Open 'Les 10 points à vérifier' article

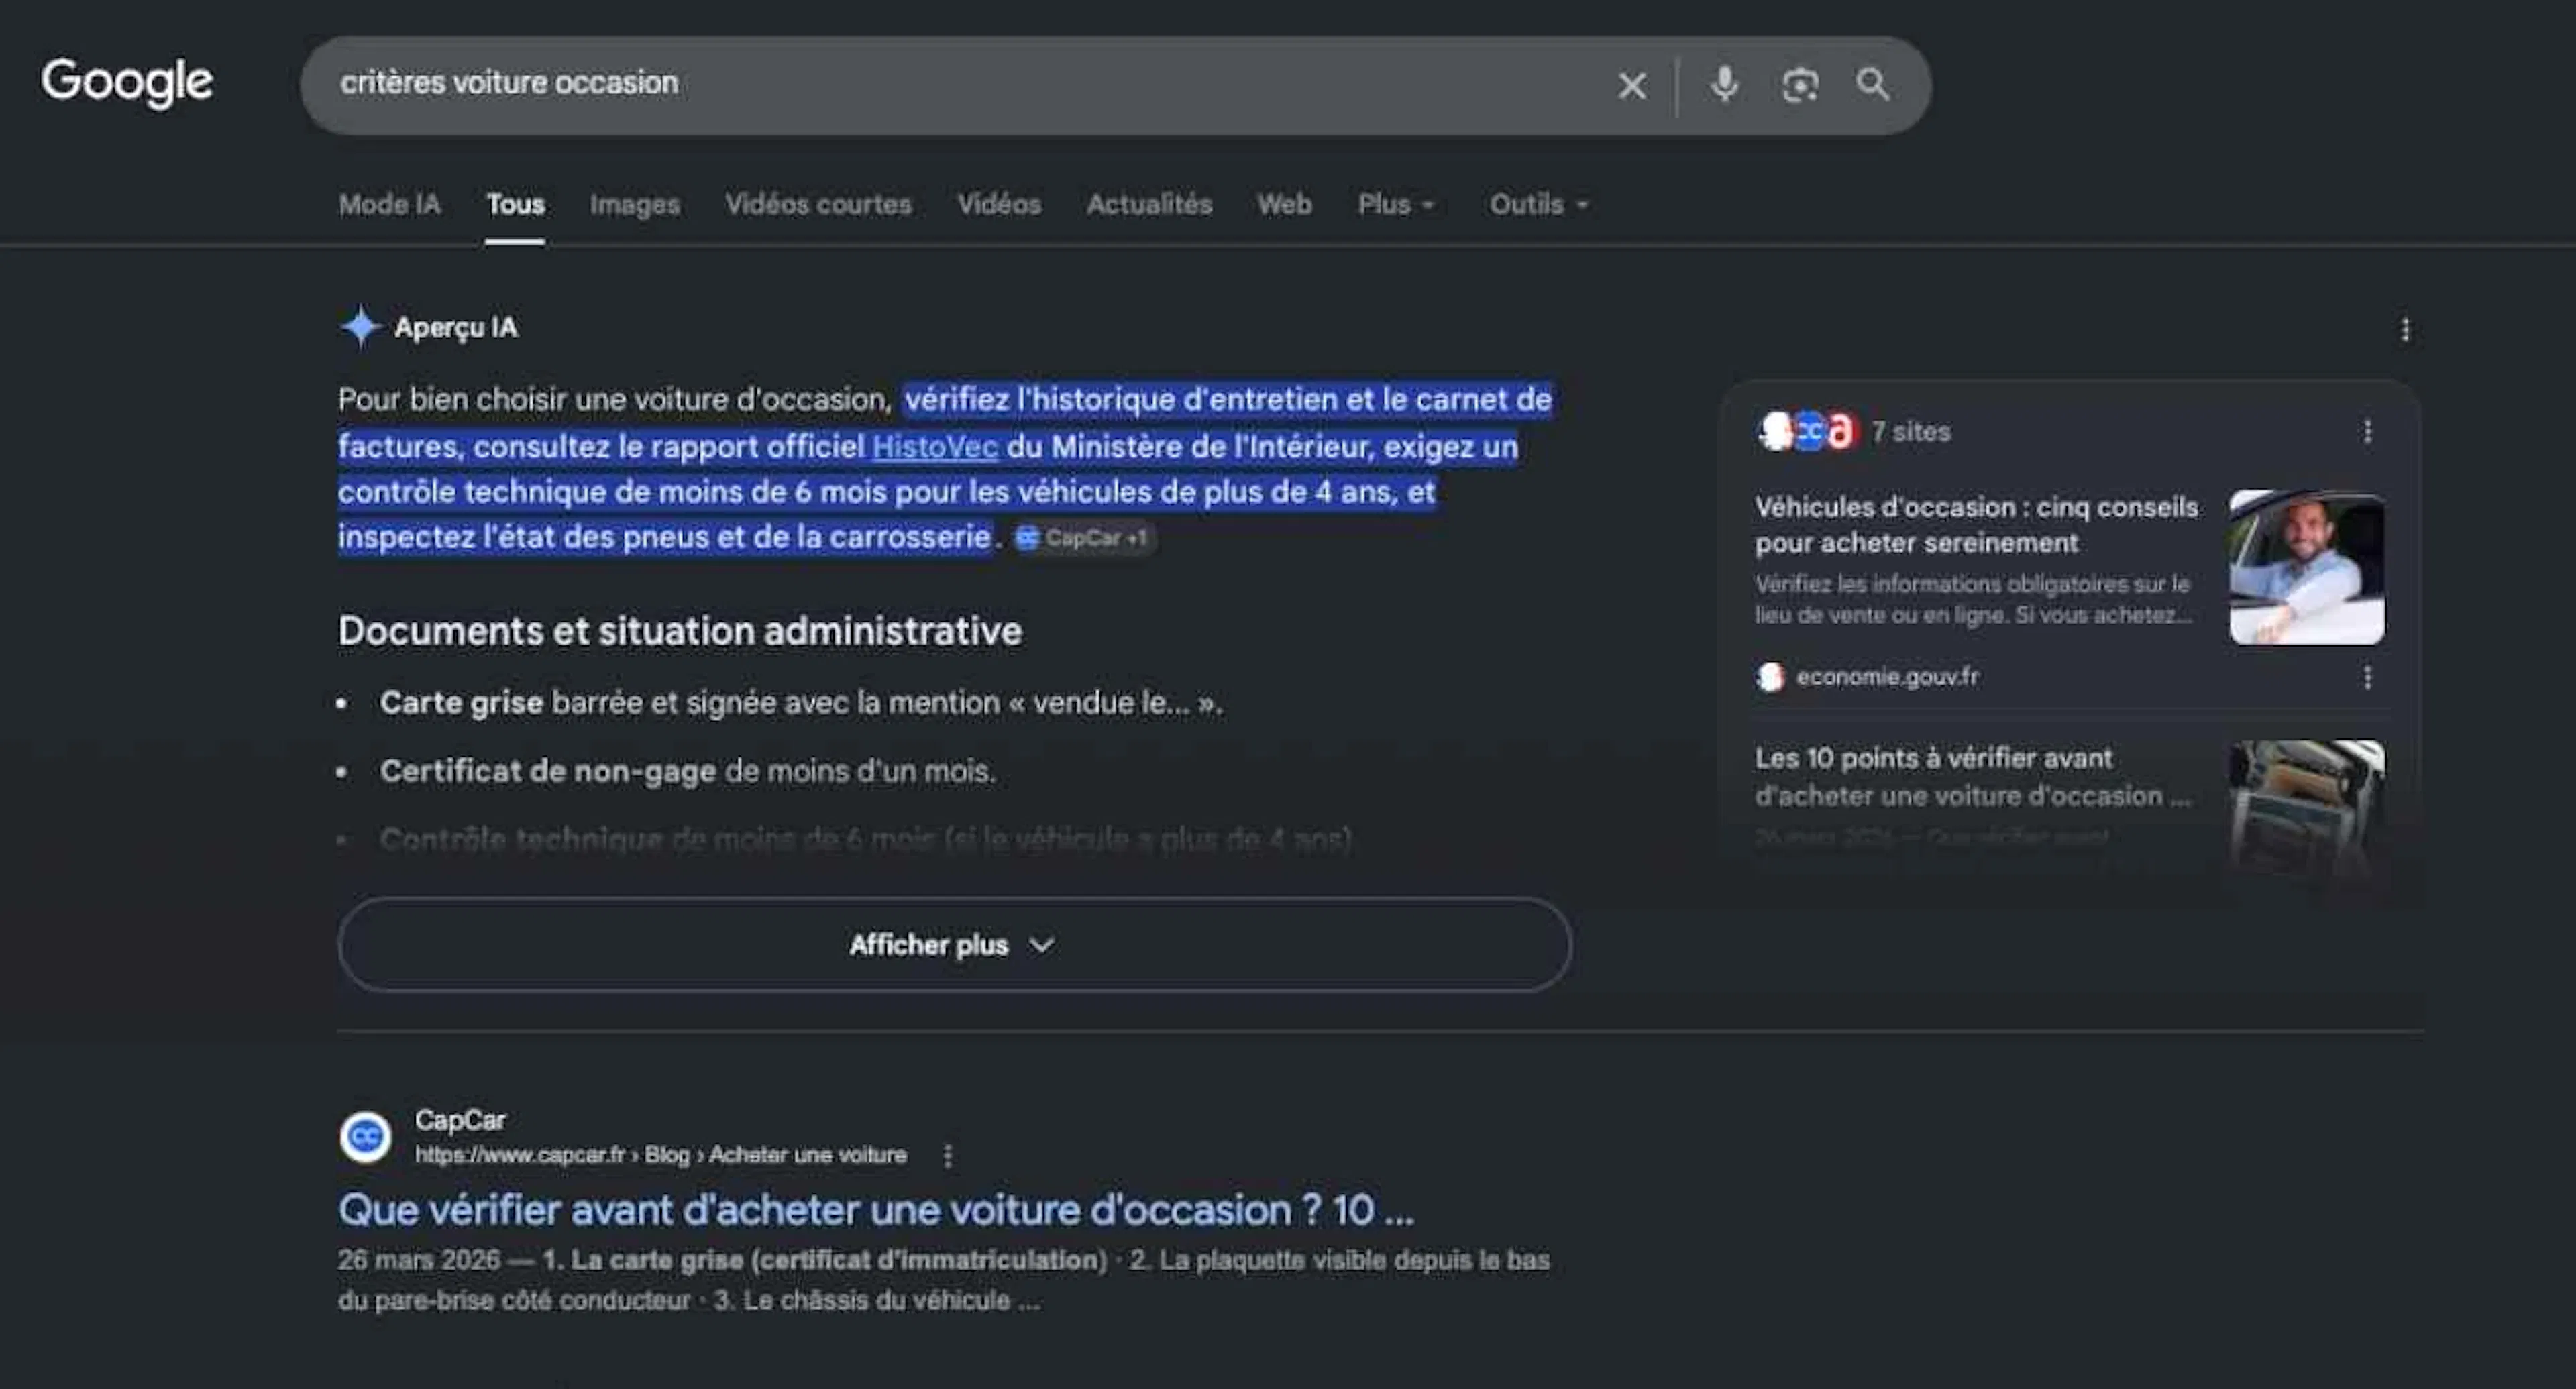(1972, 777)
